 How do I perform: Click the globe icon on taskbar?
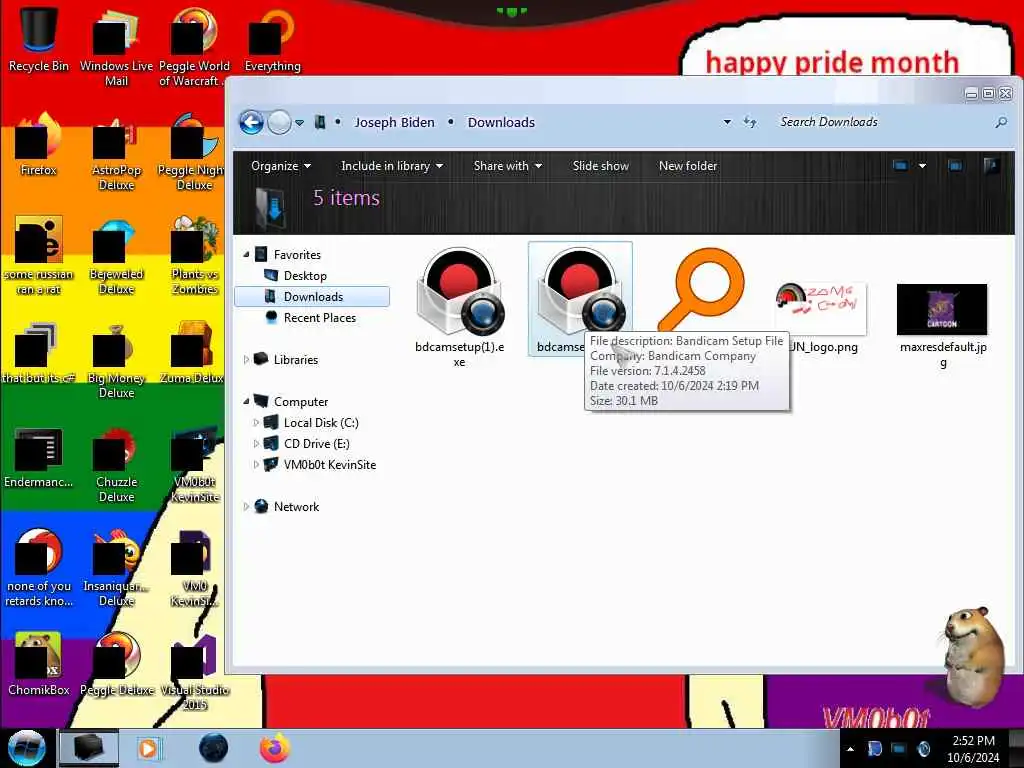[x=213, y=748]
